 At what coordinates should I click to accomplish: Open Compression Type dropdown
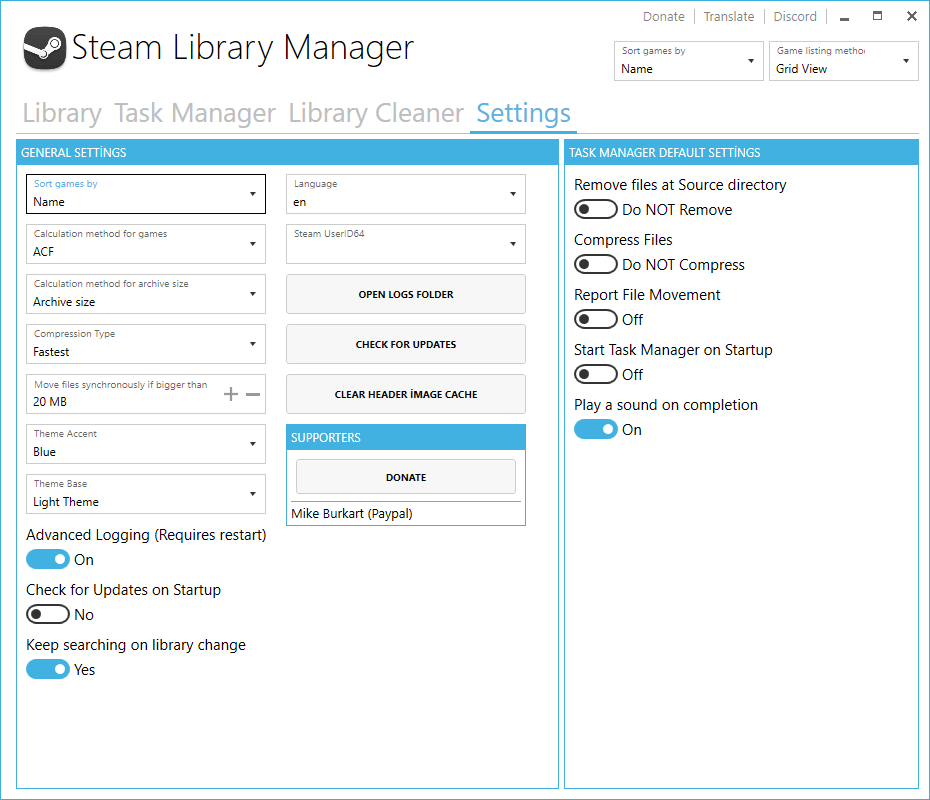[x=146, y=344]
